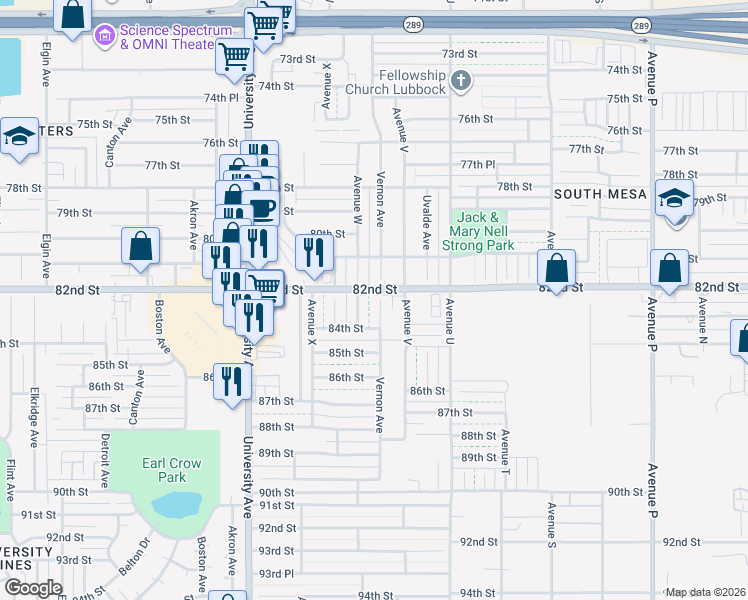
Task: Click the left Highway 289 route shield
Action: (413, 24)
